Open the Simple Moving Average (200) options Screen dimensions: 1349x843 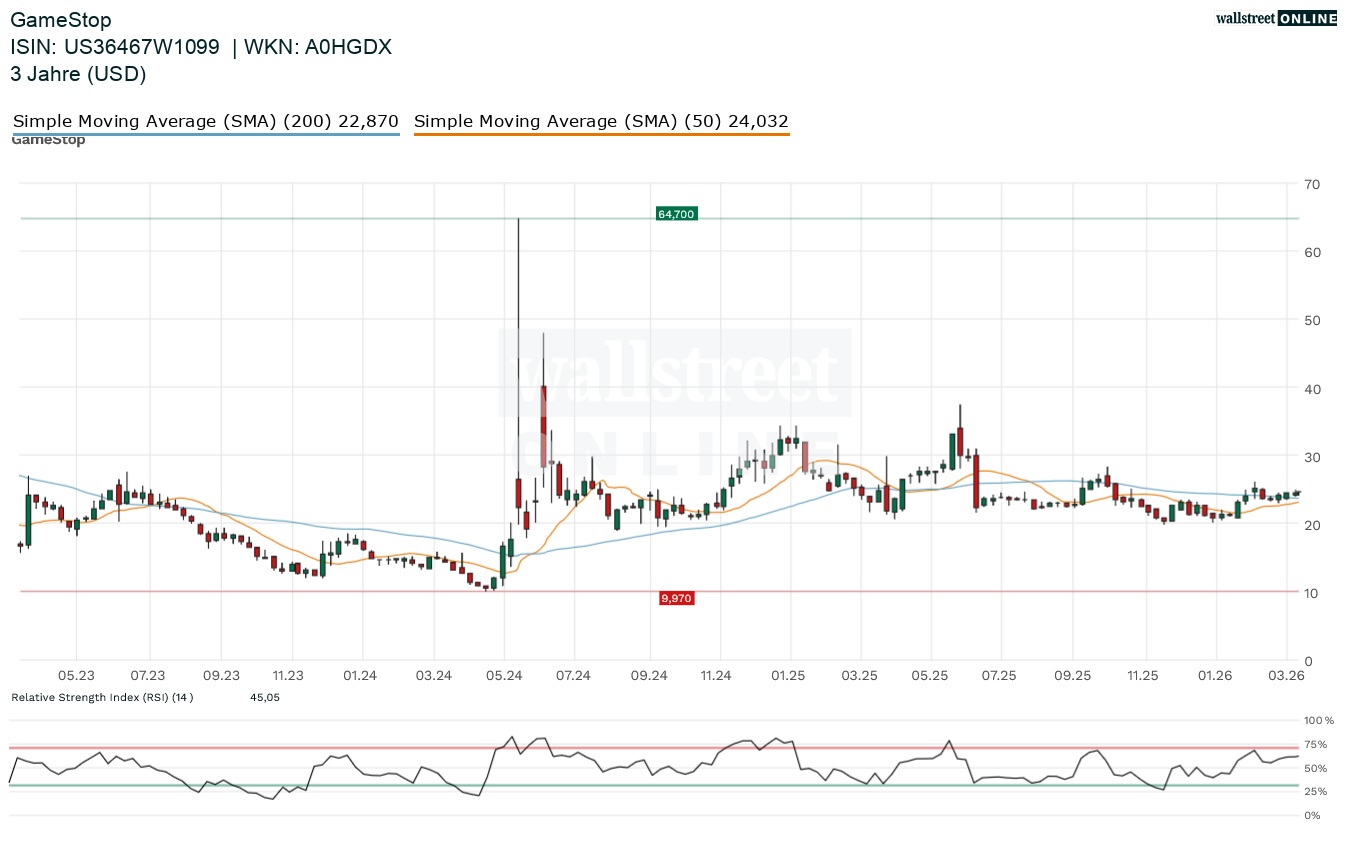204,121
